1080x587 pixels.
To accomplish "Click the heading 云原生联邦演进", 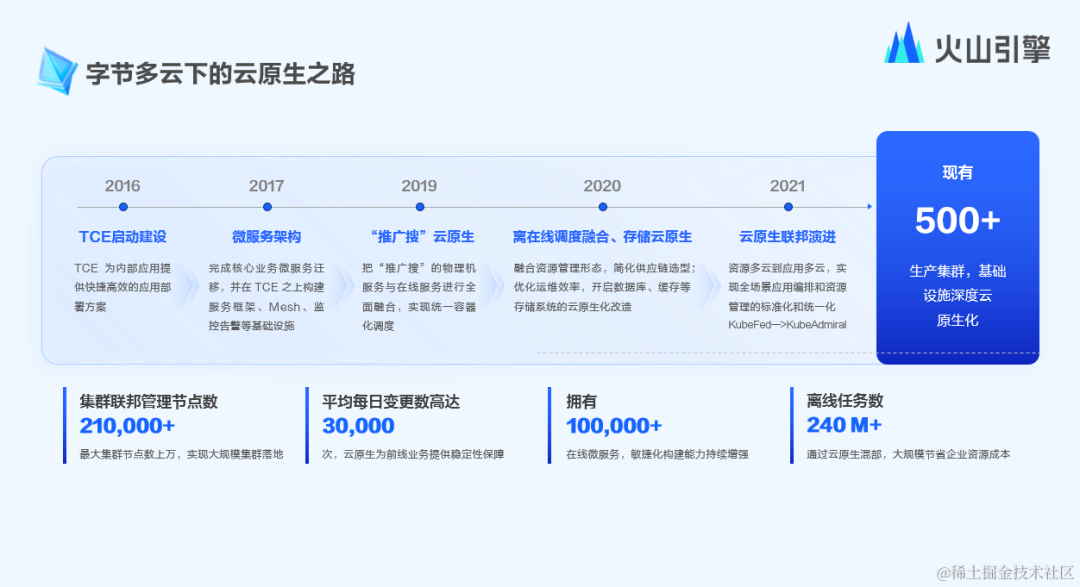I will [787, 237].
